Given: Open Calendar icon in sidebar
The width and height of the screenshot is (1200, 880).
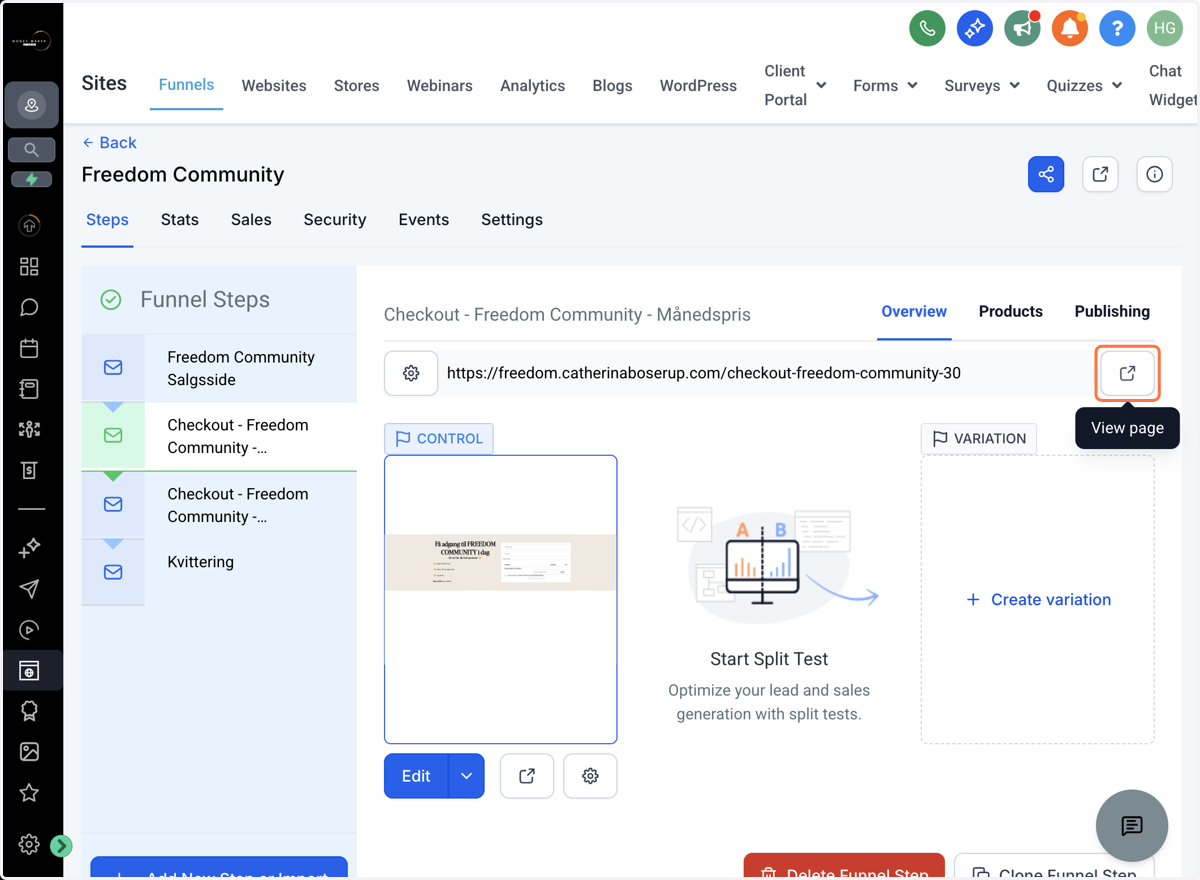Looking at the screenshot, I should (x=29, y=348).
